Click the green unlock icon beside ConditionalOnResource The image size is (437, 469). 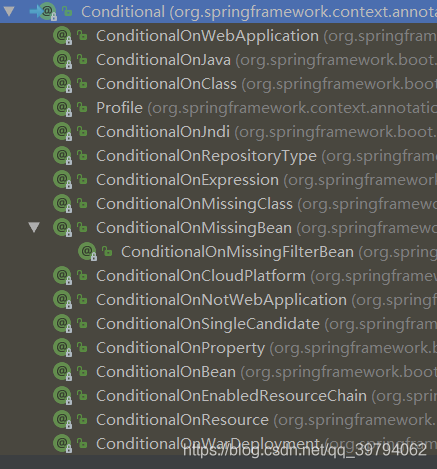82,419
